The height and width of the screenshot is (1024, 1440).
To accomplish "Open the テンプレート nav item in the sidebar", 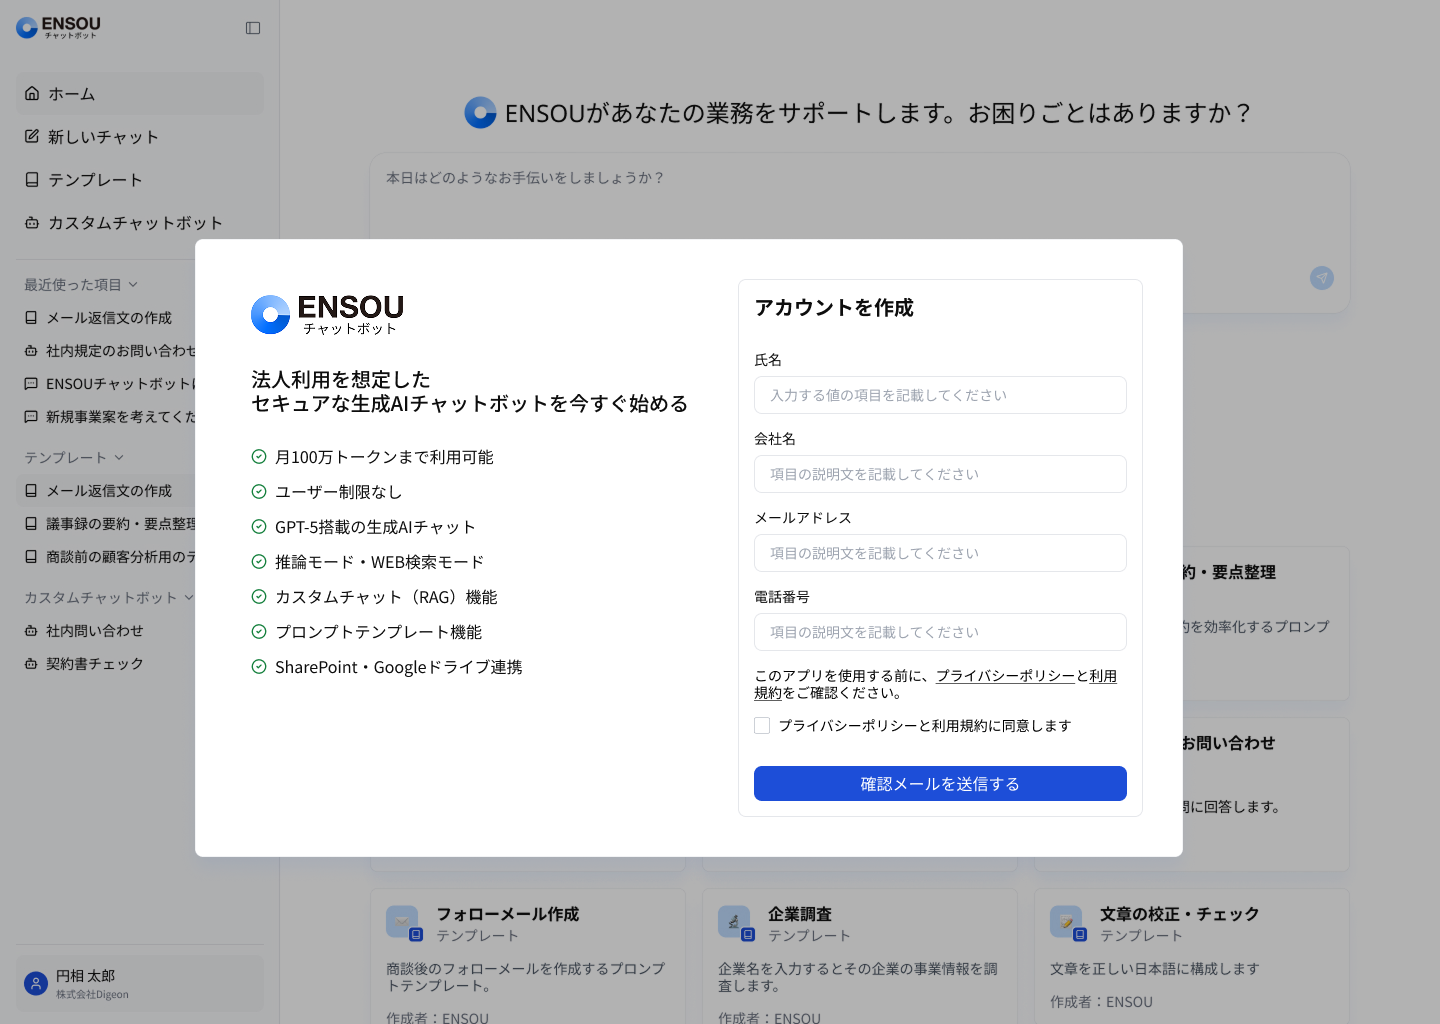I will [140, 179].
